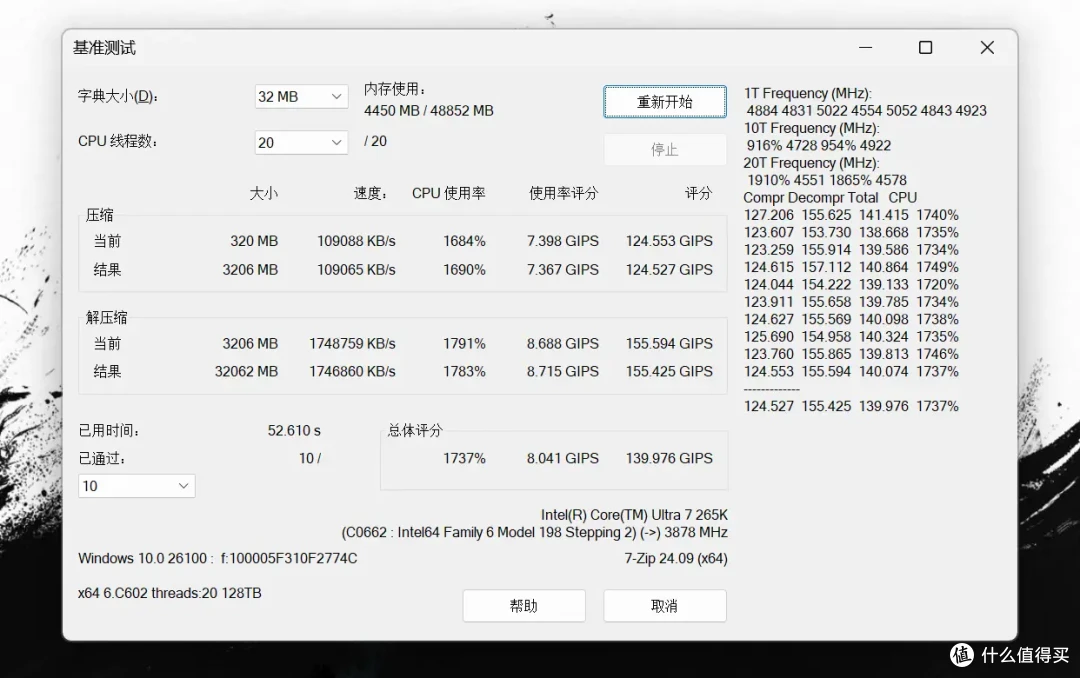Viewport: 1080px width, 678px height.
Task: Click the 10T Frequency (MHz) label
Action: pos(811,128)
